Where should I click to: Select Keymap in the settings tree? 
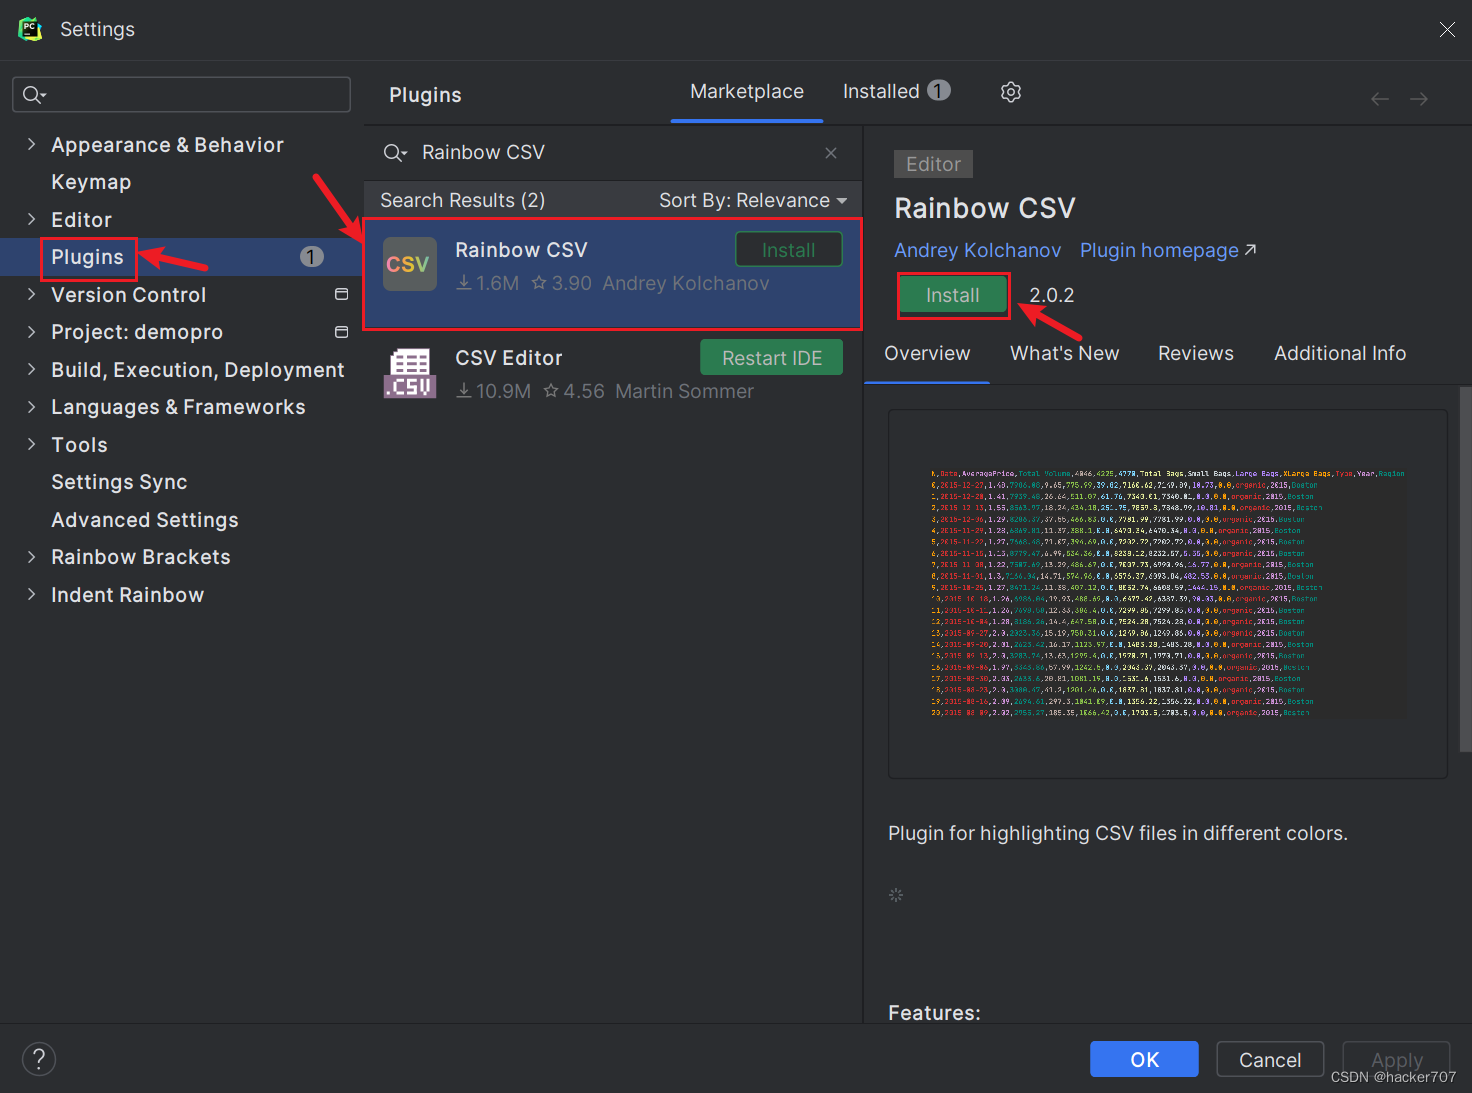(91, 182)
